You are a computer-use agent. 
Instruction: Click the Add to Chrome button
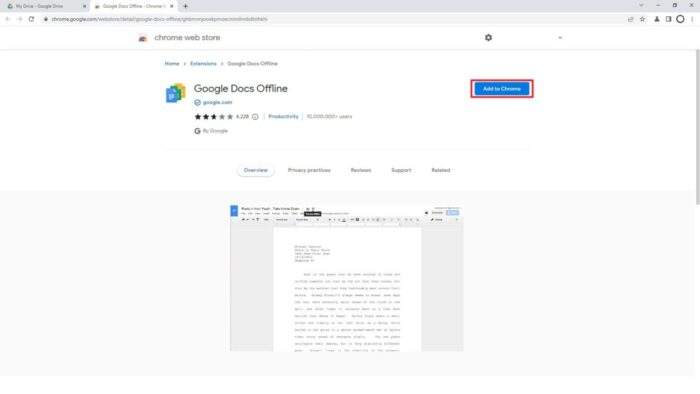(x=501, y=89)
